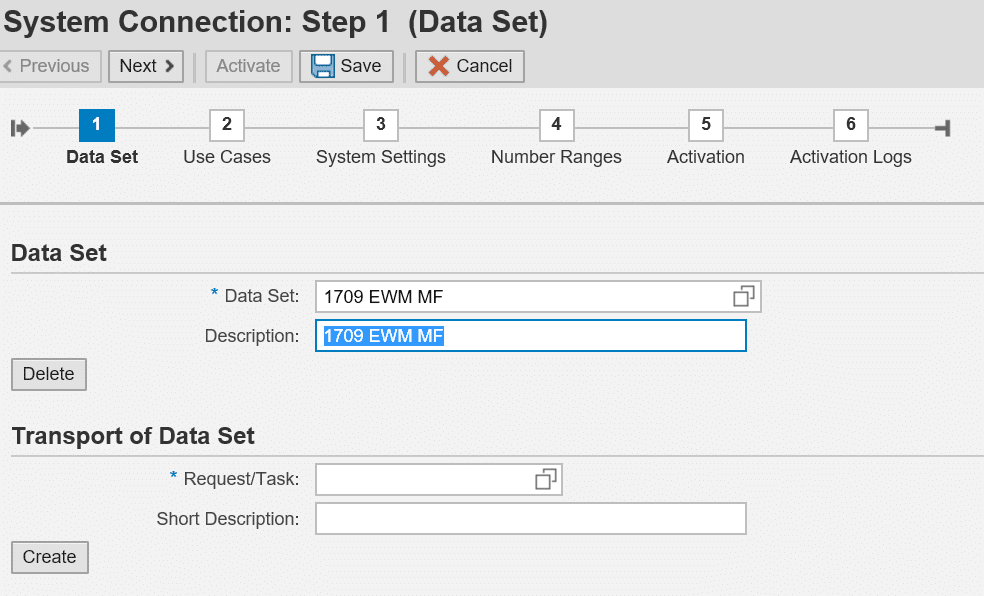Click Create under Transport of Data Set

50,557
